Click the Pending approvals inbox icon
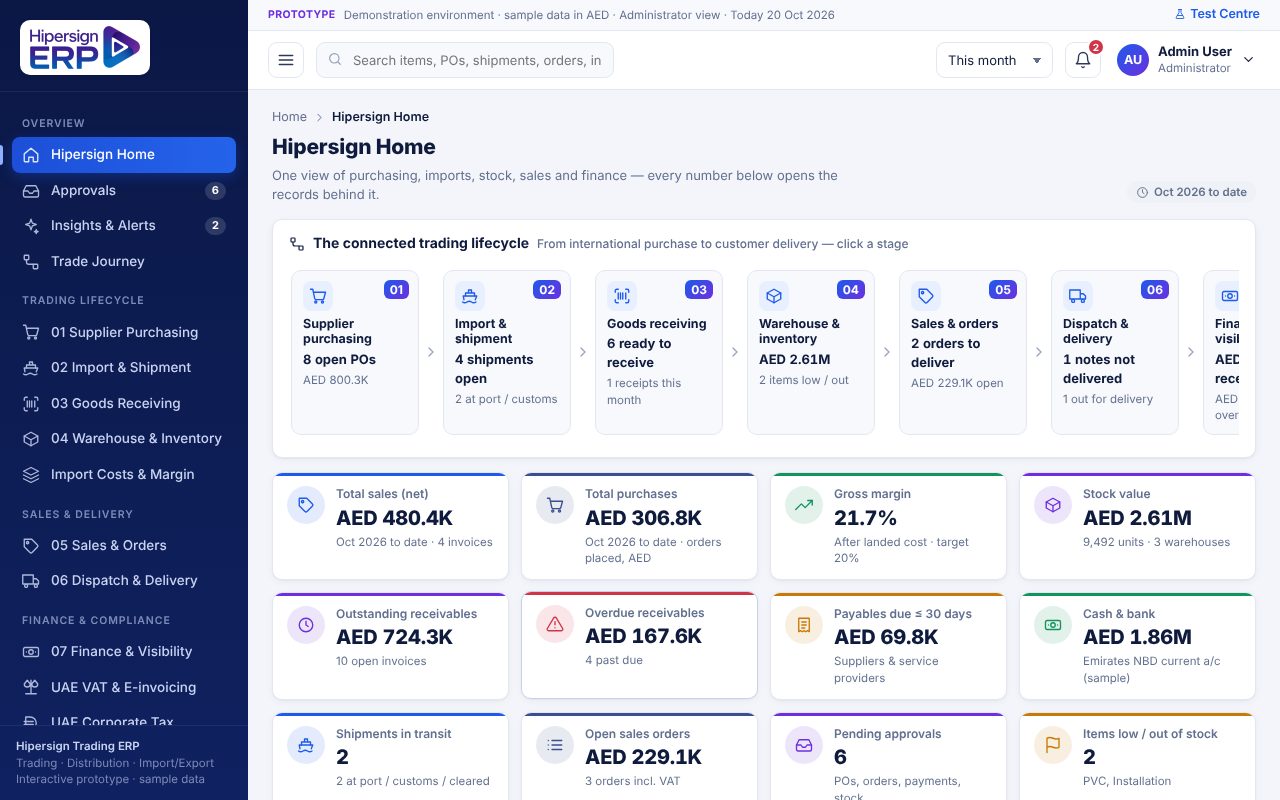The width and height of the screenshot is (1280, 800). [804, 746]
